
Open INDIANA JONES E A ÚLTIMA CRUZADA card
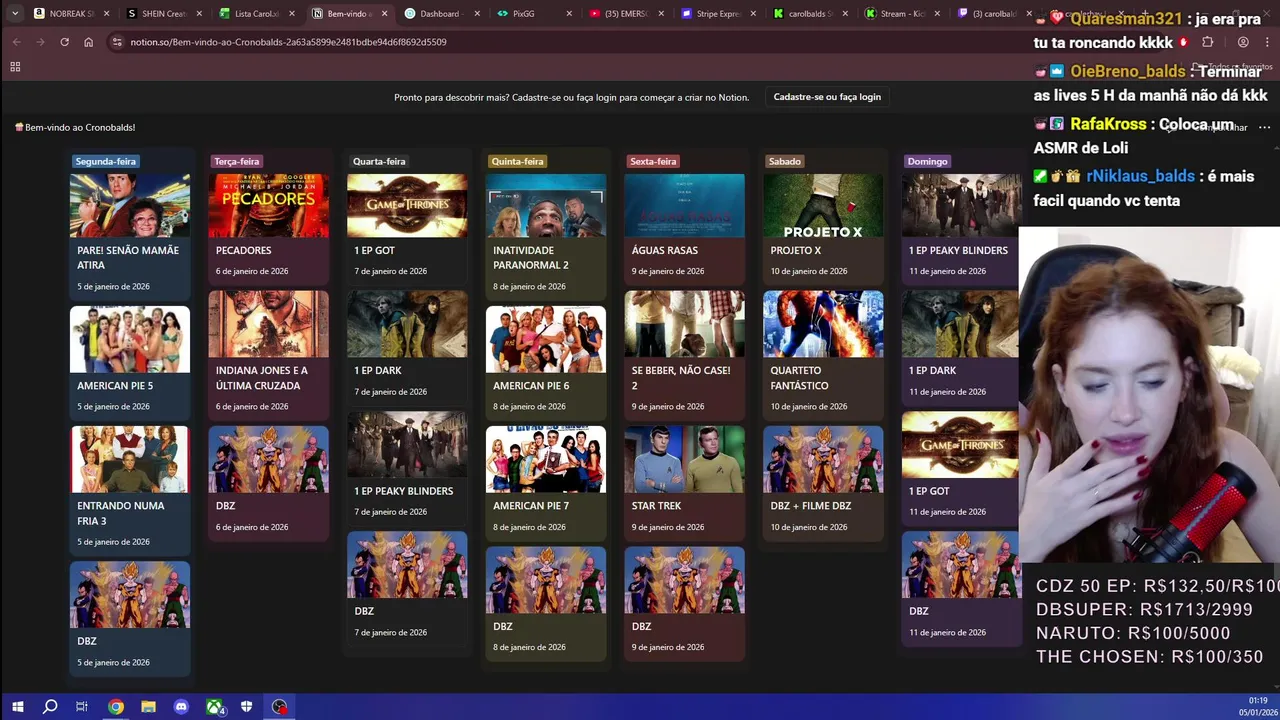pos(268,354)
